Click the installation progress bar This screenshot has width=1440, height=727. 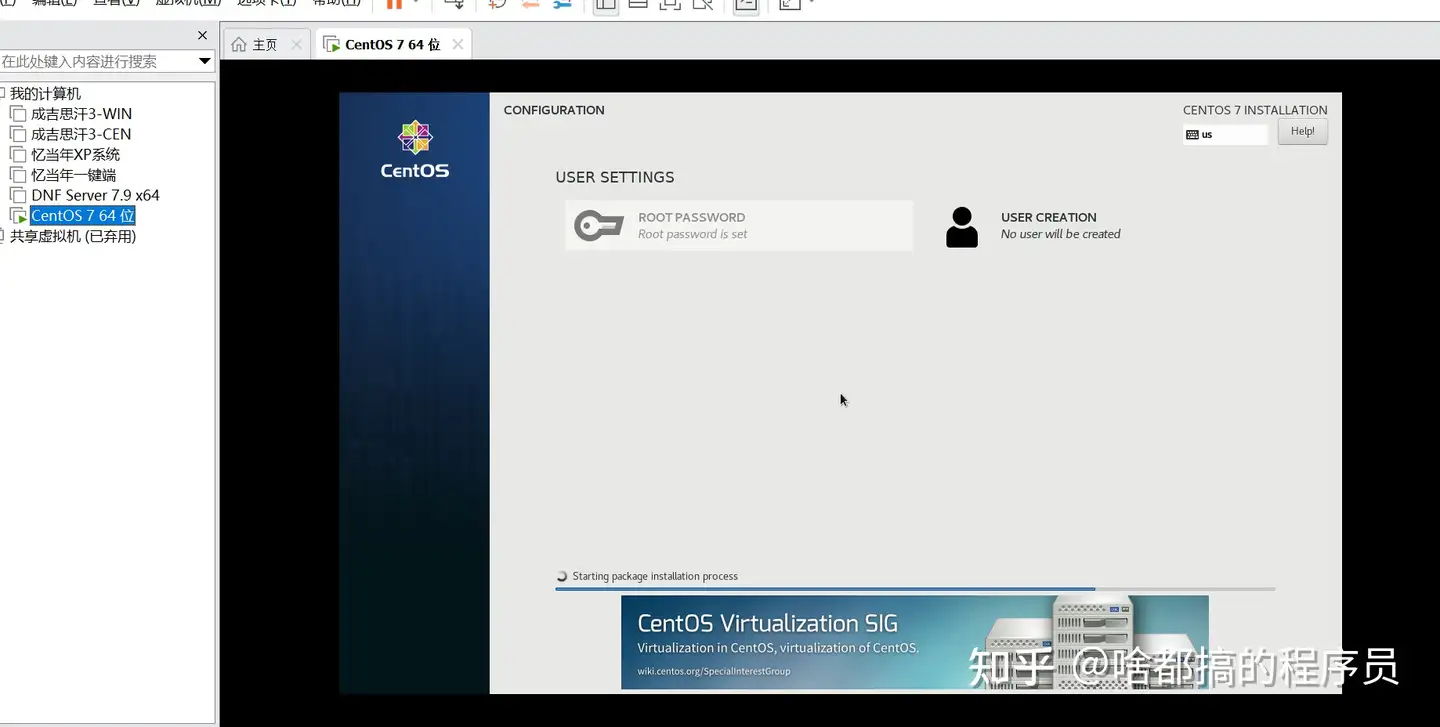click(x=915, y=589)
